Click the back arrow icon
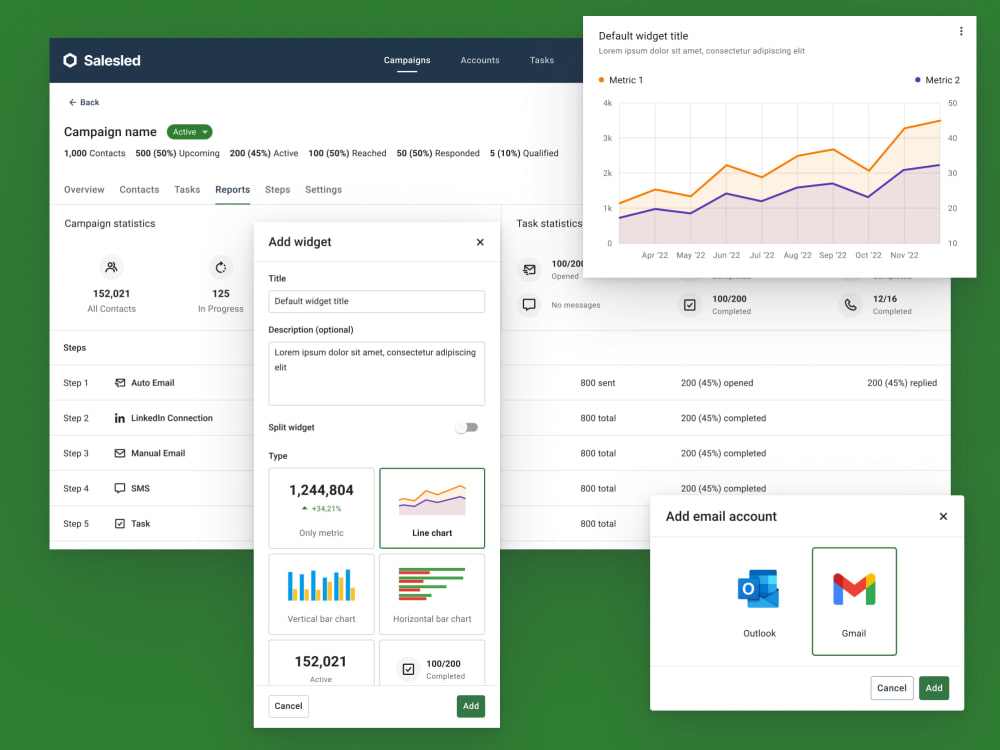 point(72,102)
